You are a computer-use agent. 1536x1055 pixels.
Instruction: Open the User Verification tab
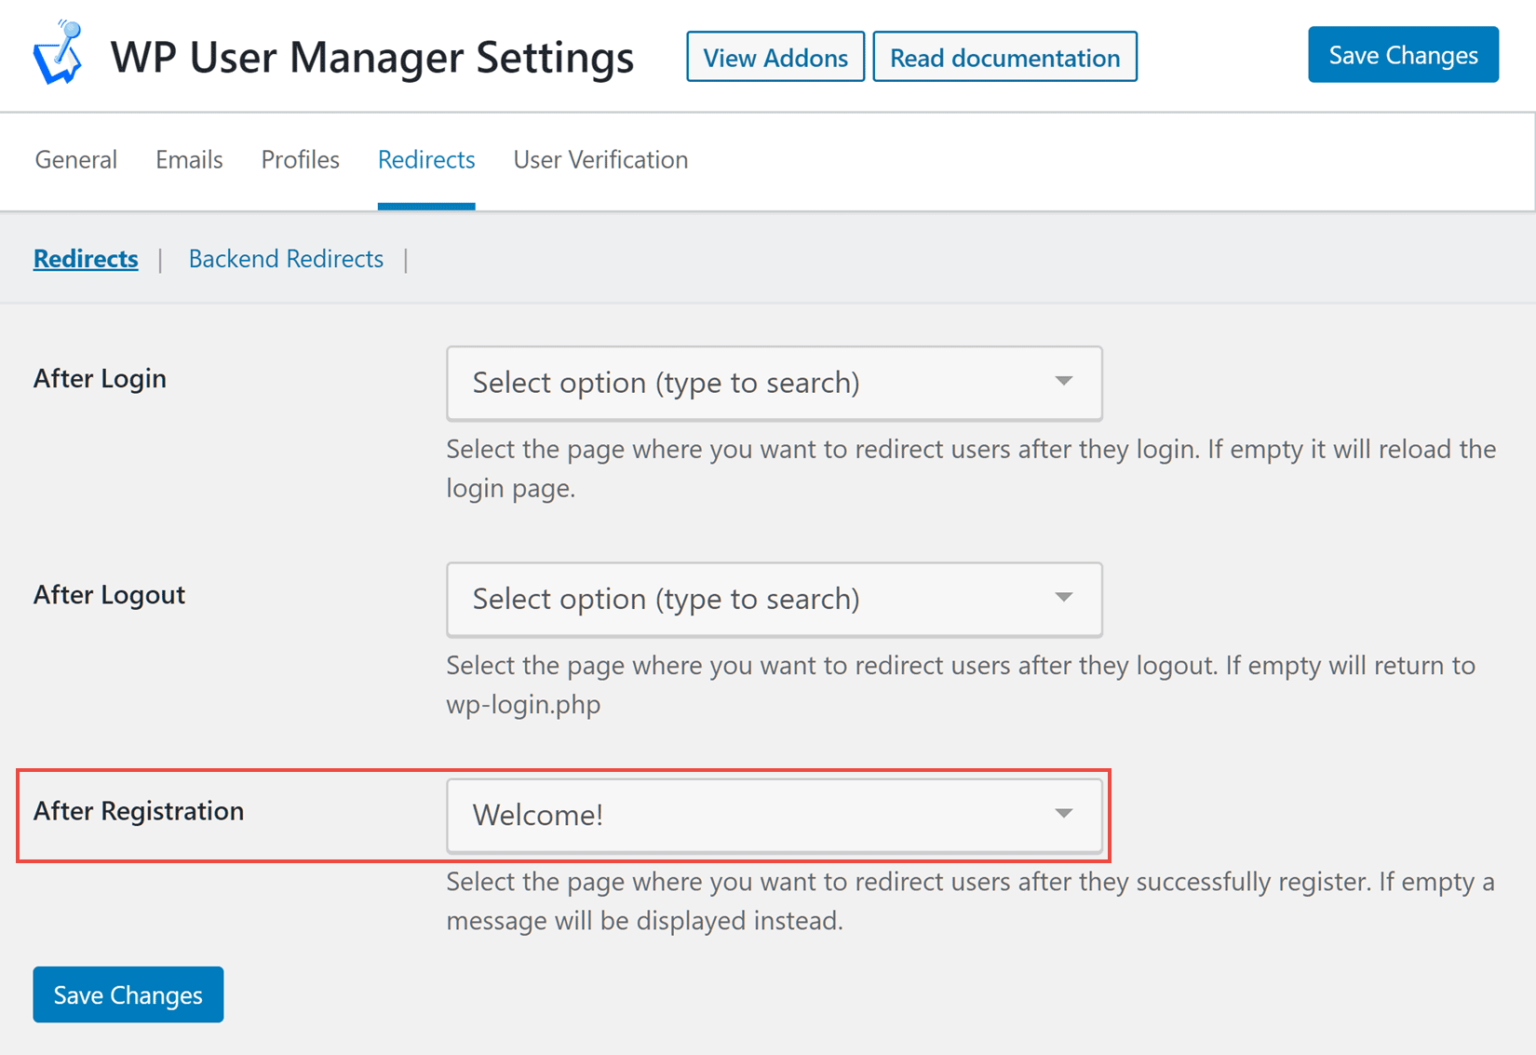click(600, 160)
